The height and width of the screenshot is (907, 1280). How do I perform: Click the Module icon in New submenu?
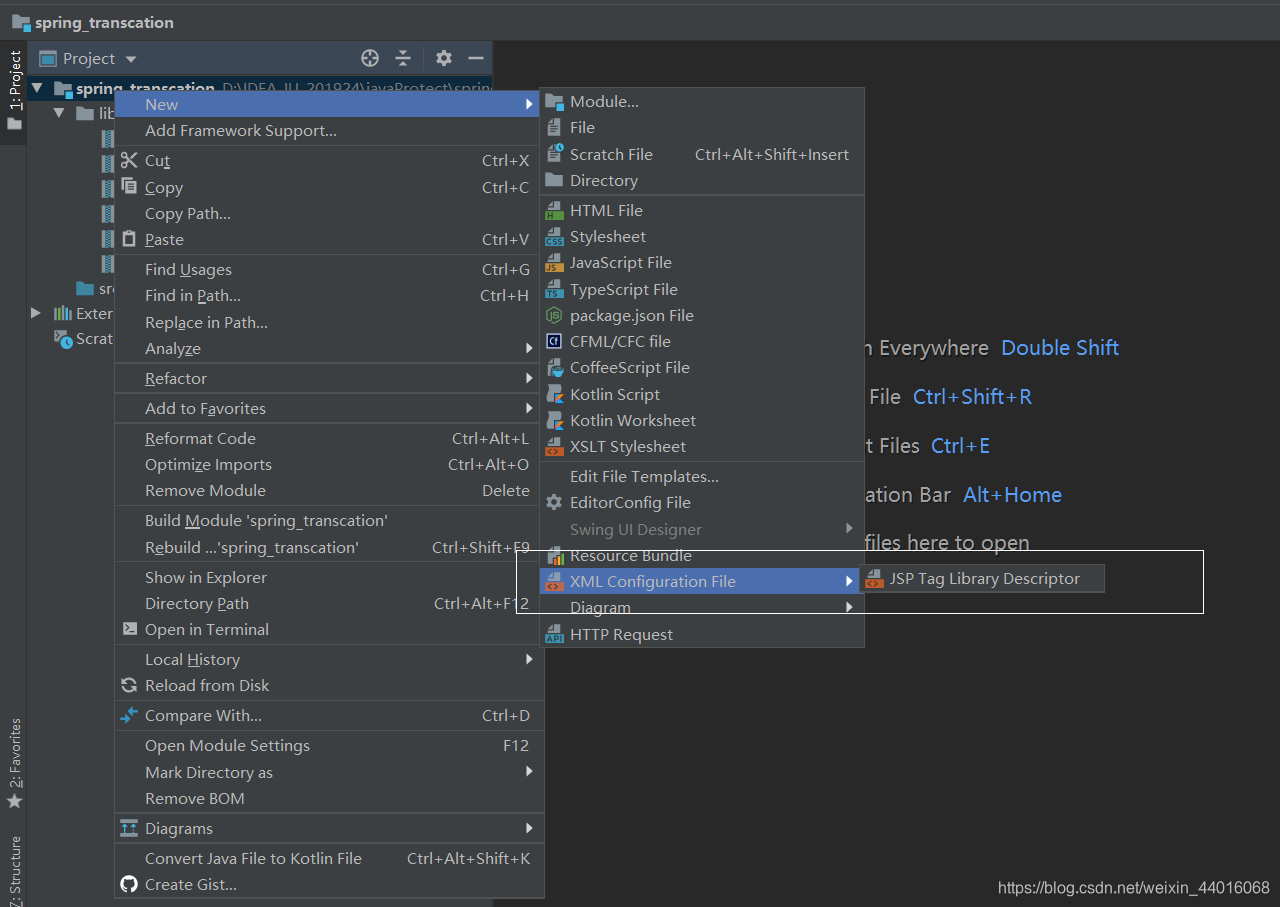pyautogui.click(x=554, y=102)
